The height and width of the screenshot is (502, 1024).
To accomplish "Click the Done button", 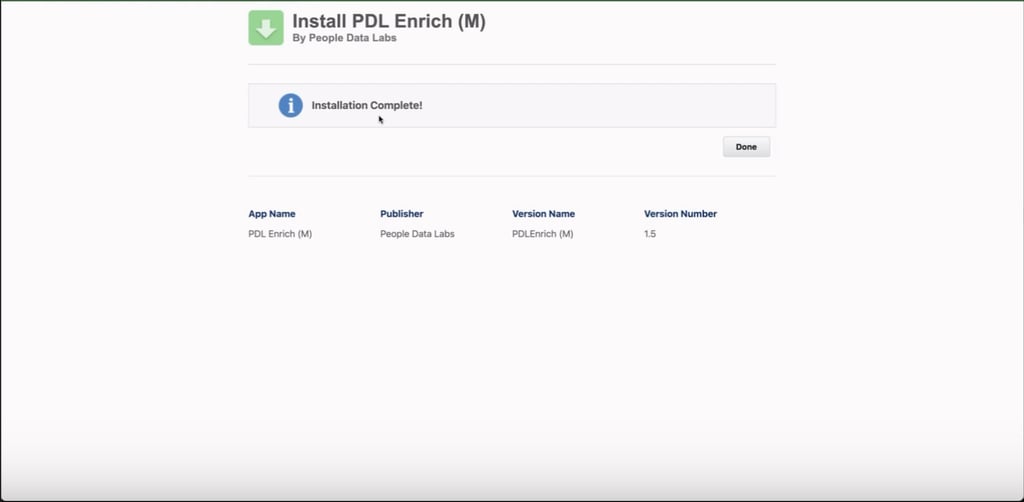I will tap(746, 147).
